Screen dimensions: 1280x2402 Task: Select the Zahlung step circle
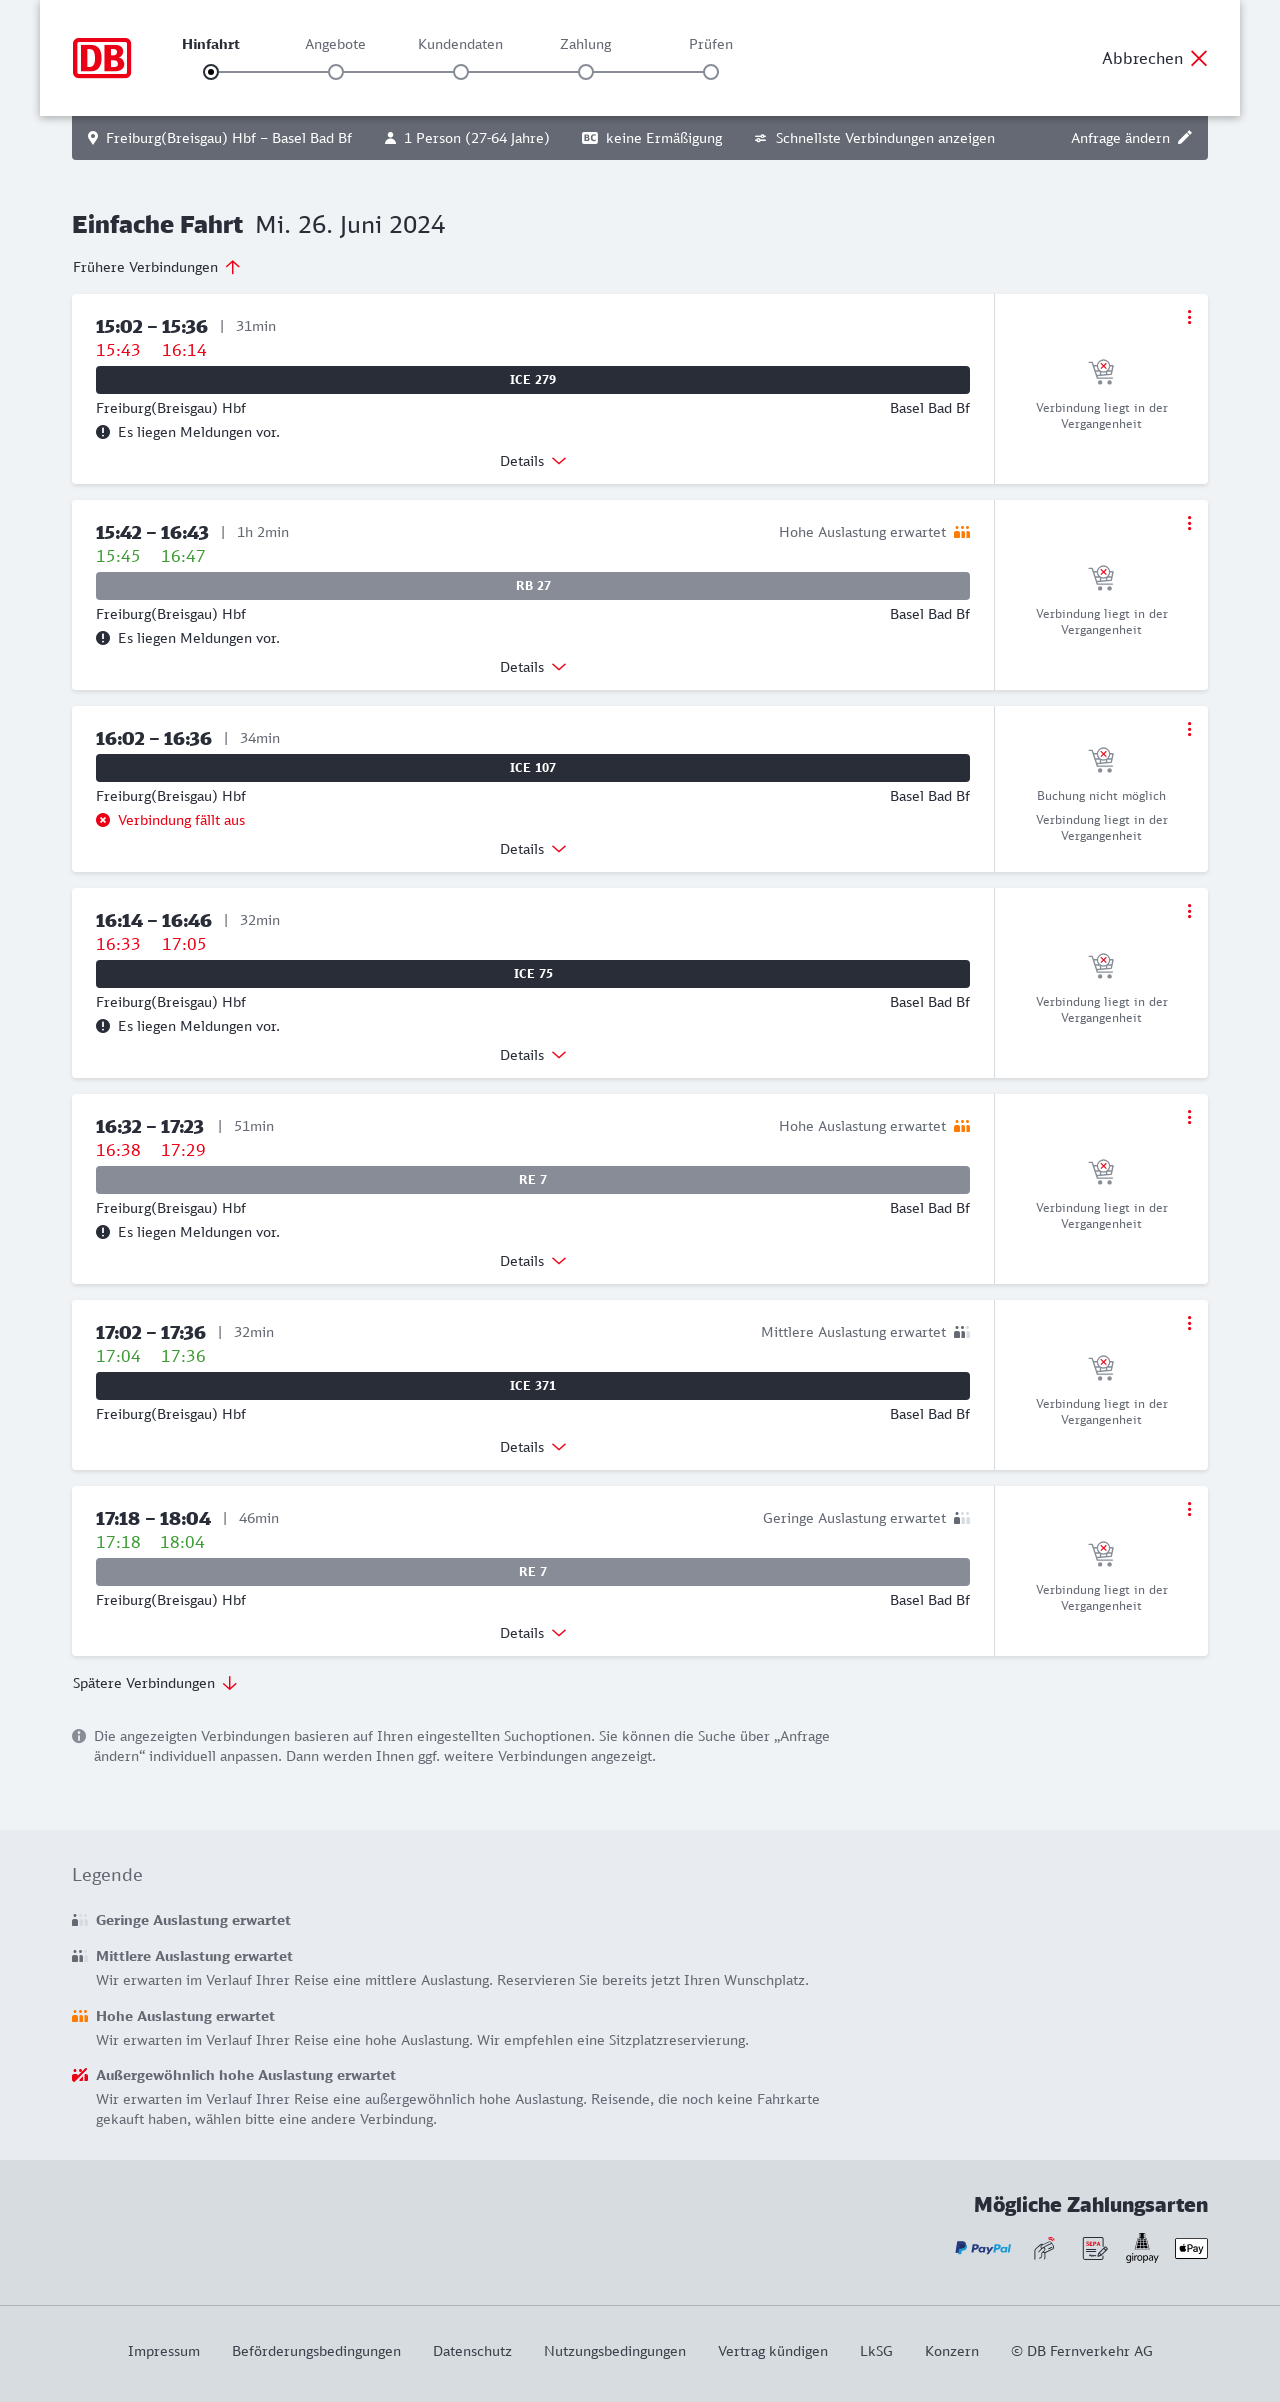pos(586,72)
